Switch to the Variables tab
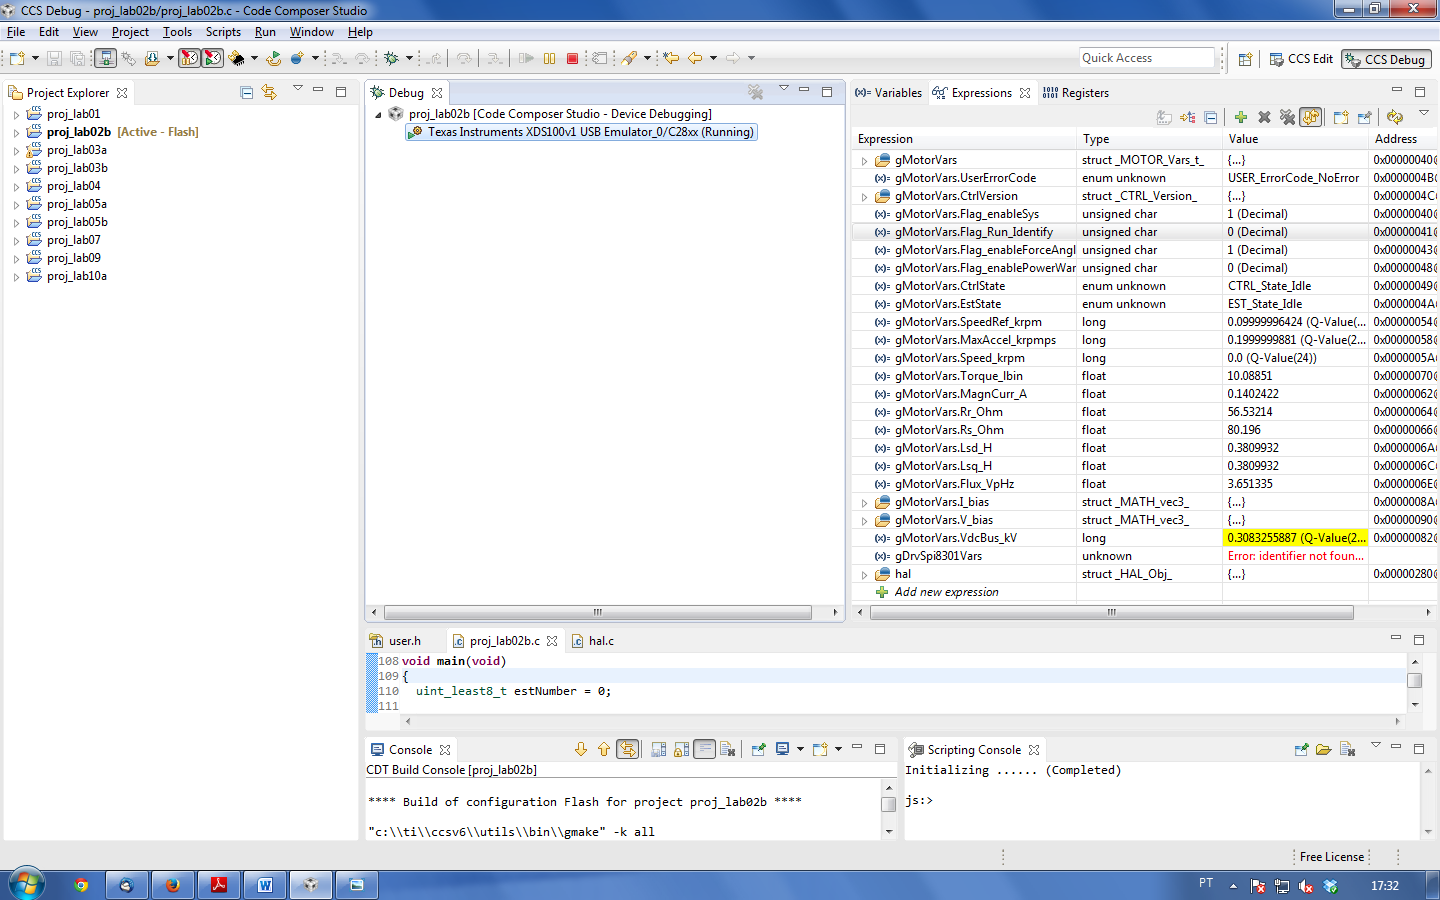 (888, 93)
